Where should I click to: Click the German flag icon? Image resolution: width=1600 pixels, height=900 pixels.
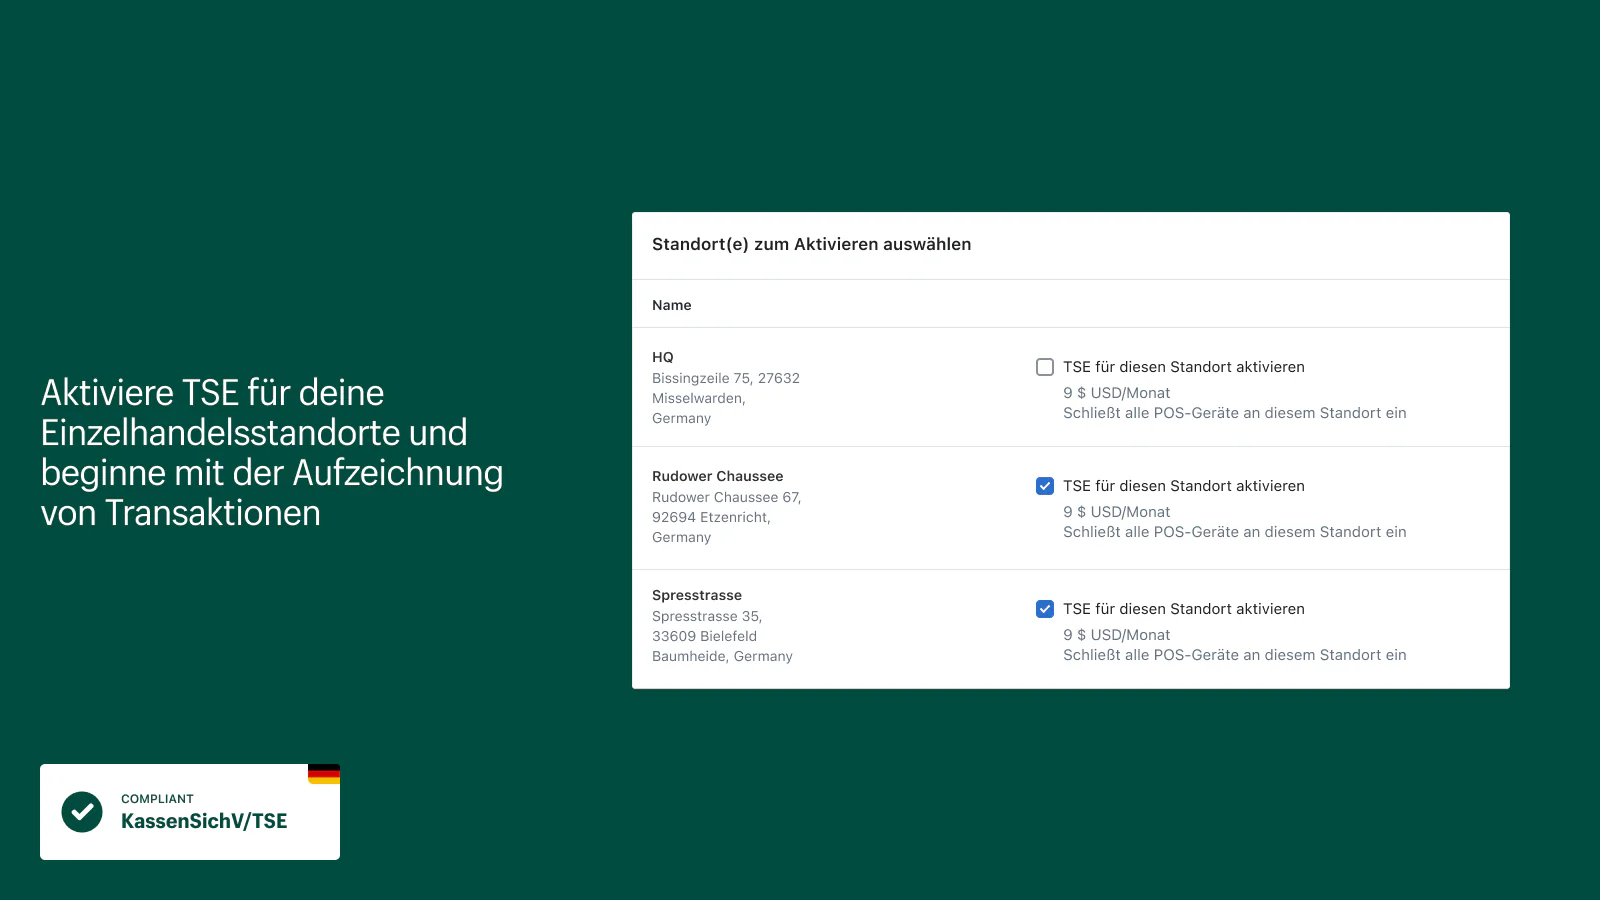tap(324, 774)
